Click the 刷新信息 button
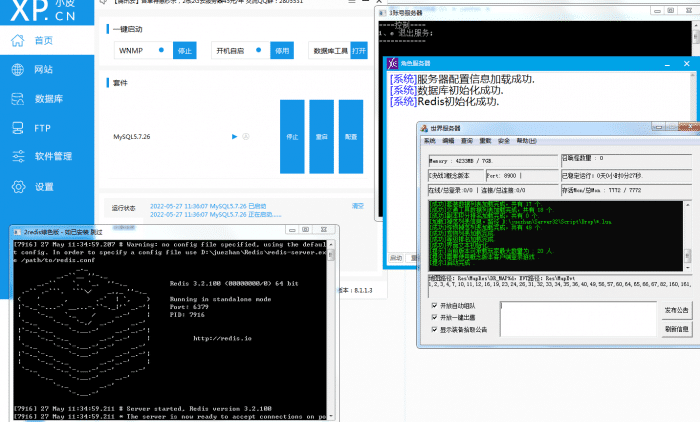This screenshot has width=700, height=422. pyautogui.click(x=677, y=329)
